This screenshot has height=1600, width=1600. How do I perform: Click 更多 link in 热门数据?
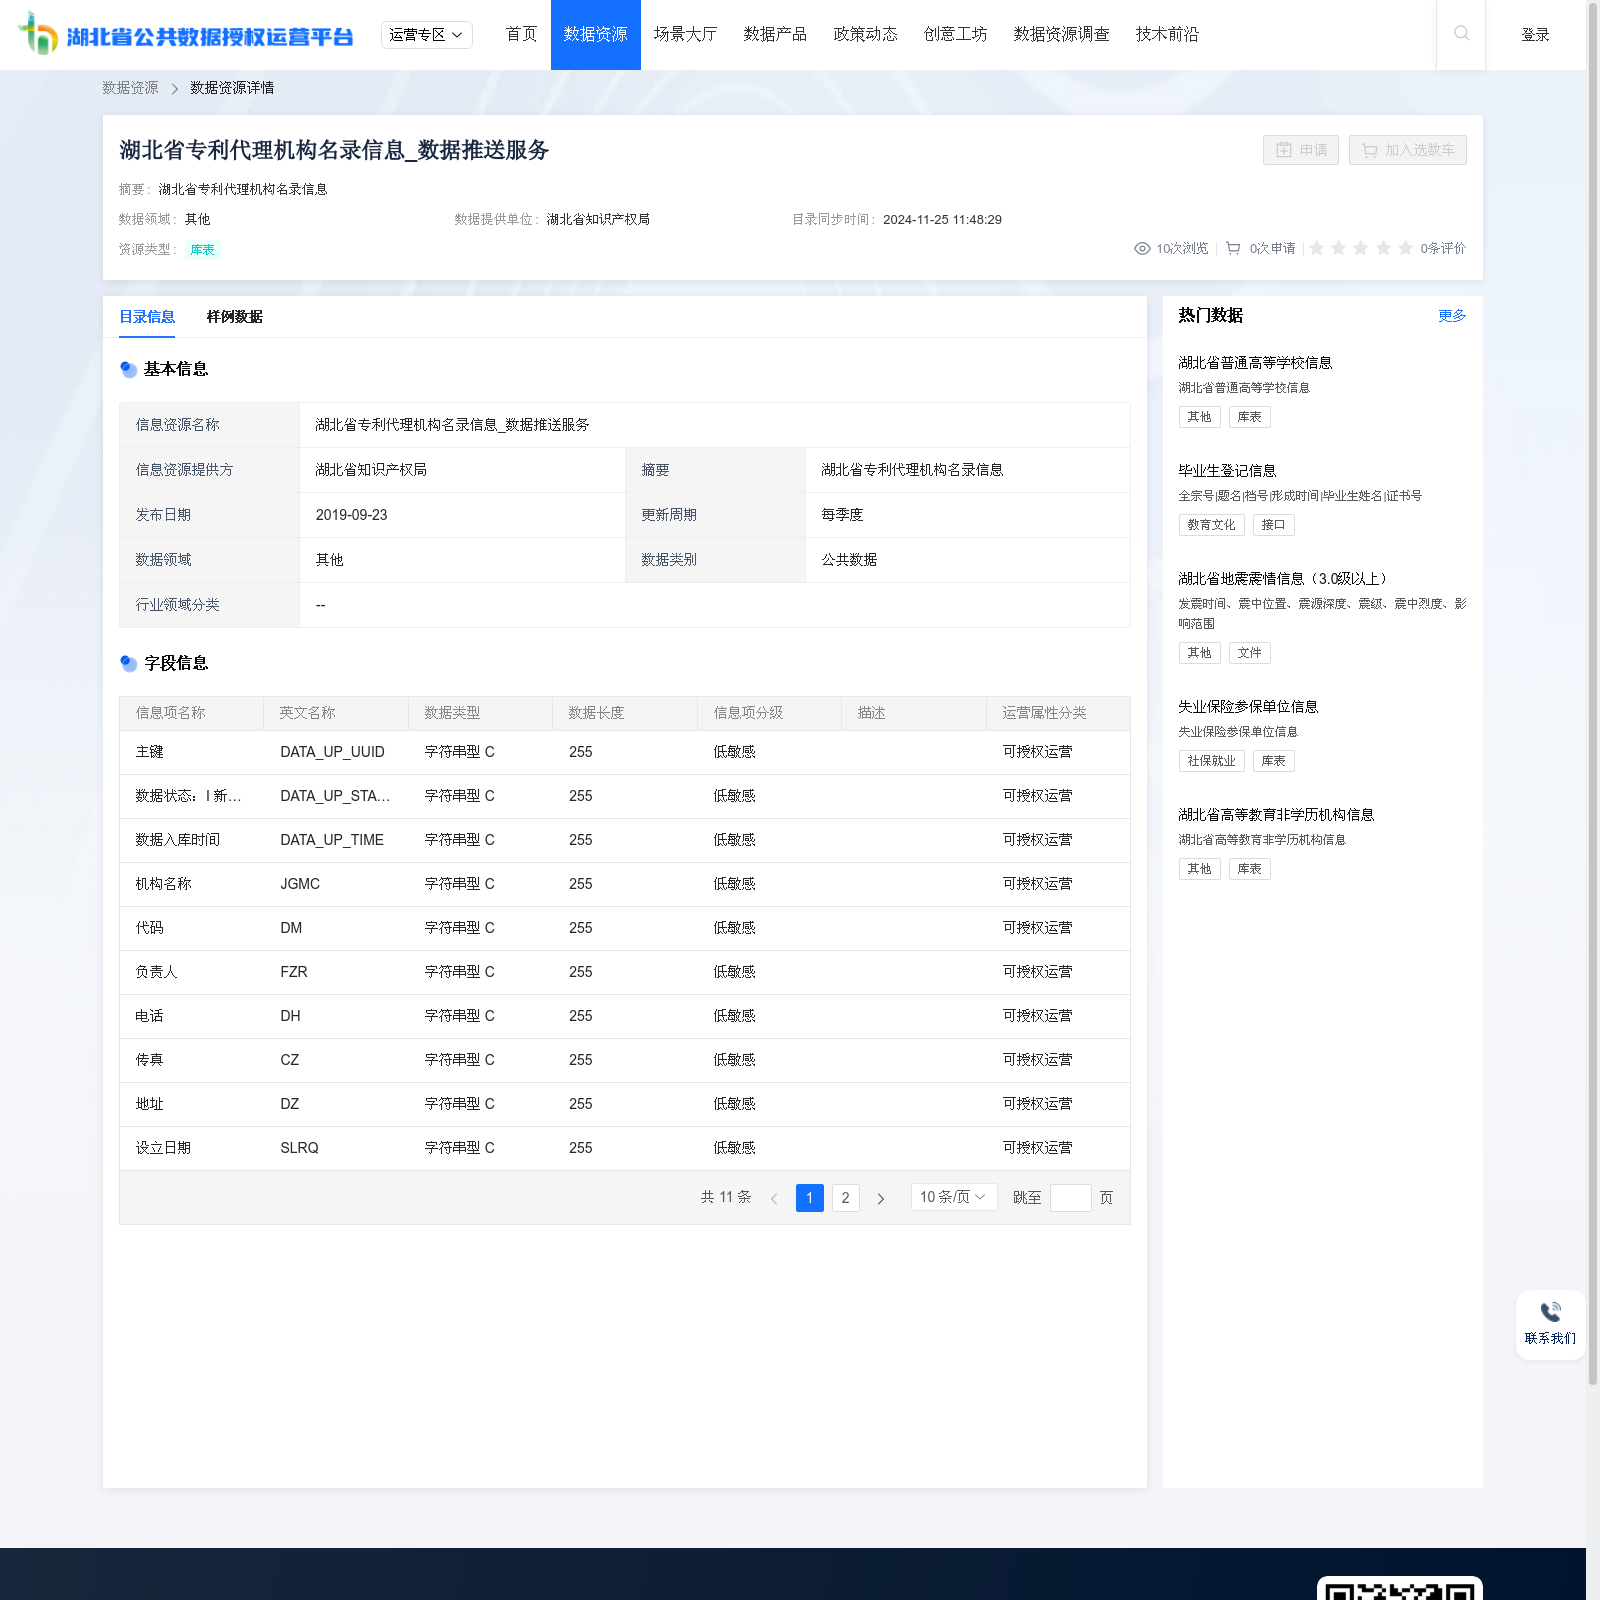[1452, 316]
